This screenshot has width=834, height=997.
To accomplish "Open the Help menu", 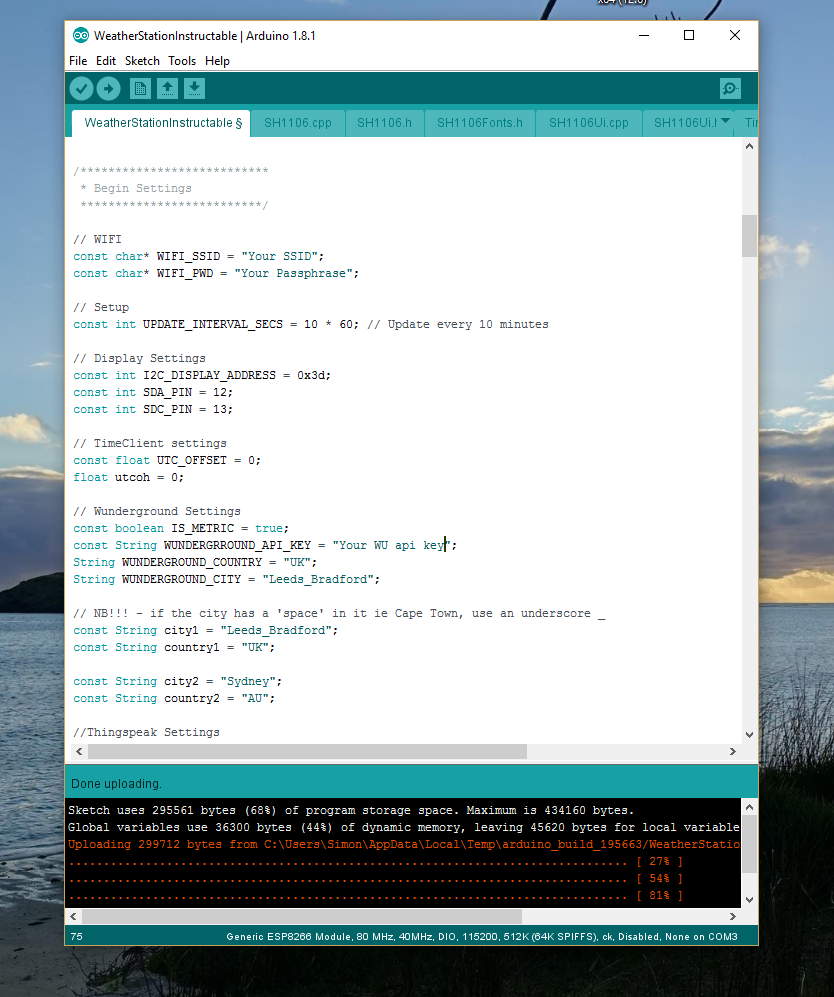I will coord(217,61).
